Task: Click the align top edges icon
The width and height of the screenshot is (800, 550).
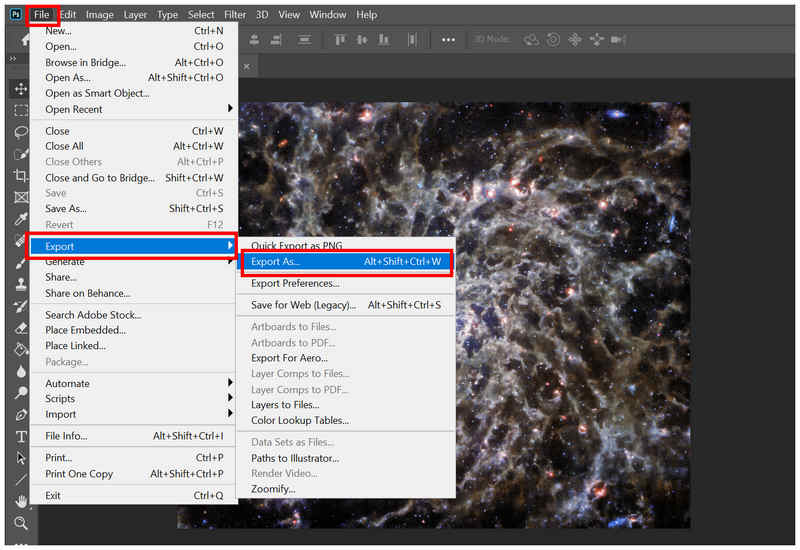Action: coord(340,40)
